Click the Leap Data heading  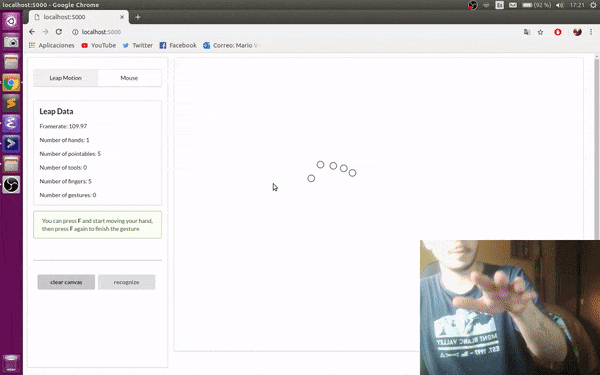[x=56, y=111]
